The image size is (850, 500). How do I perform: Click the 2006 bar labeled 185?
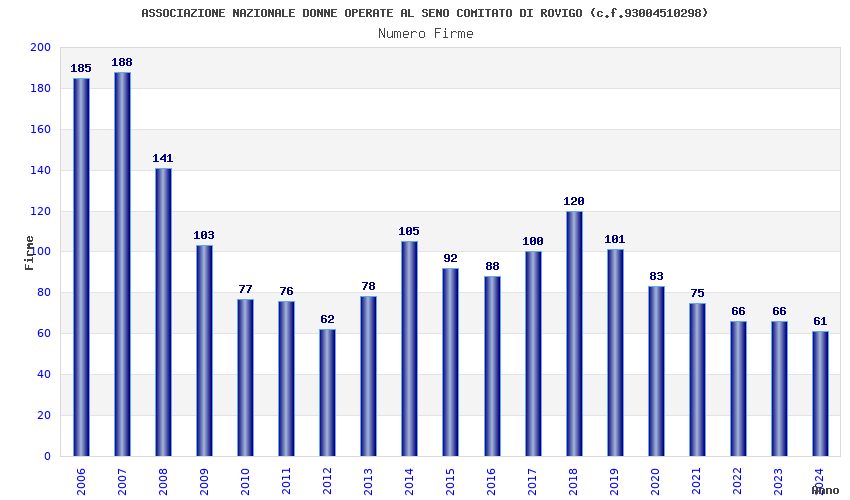[x=81, y=267]
